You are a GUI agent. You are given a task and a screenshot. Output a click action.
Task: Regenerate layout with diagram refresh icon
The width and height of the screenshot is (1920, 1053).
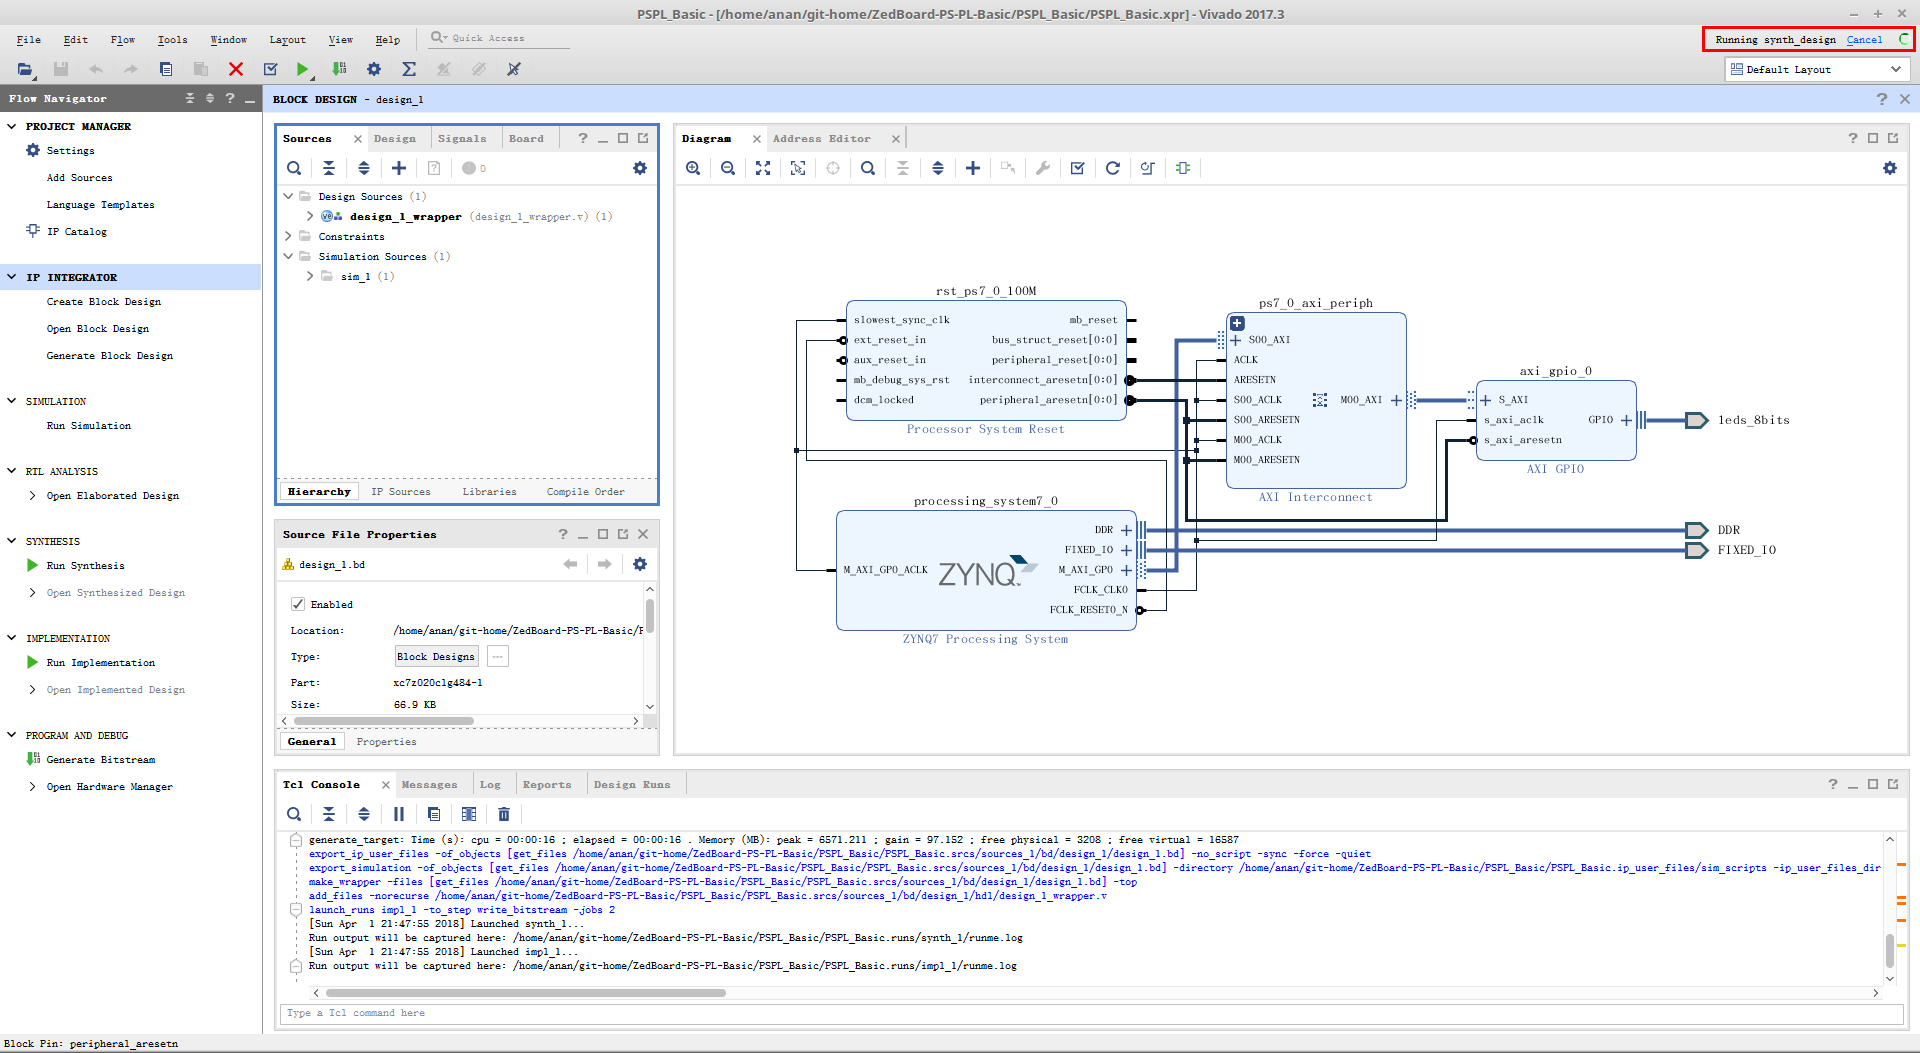point(1113,168)
